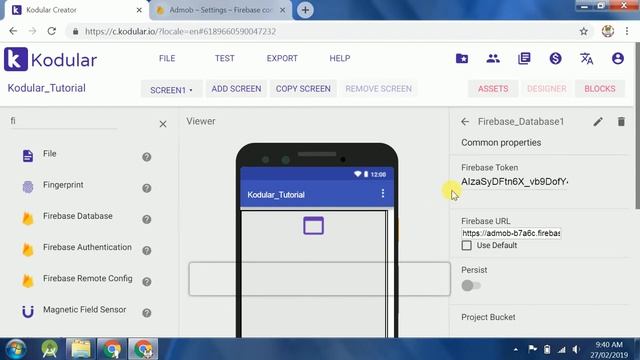Open the account profile icon
Image resolution: width=640 pixels, height=360 pixels.
point(618,59)
